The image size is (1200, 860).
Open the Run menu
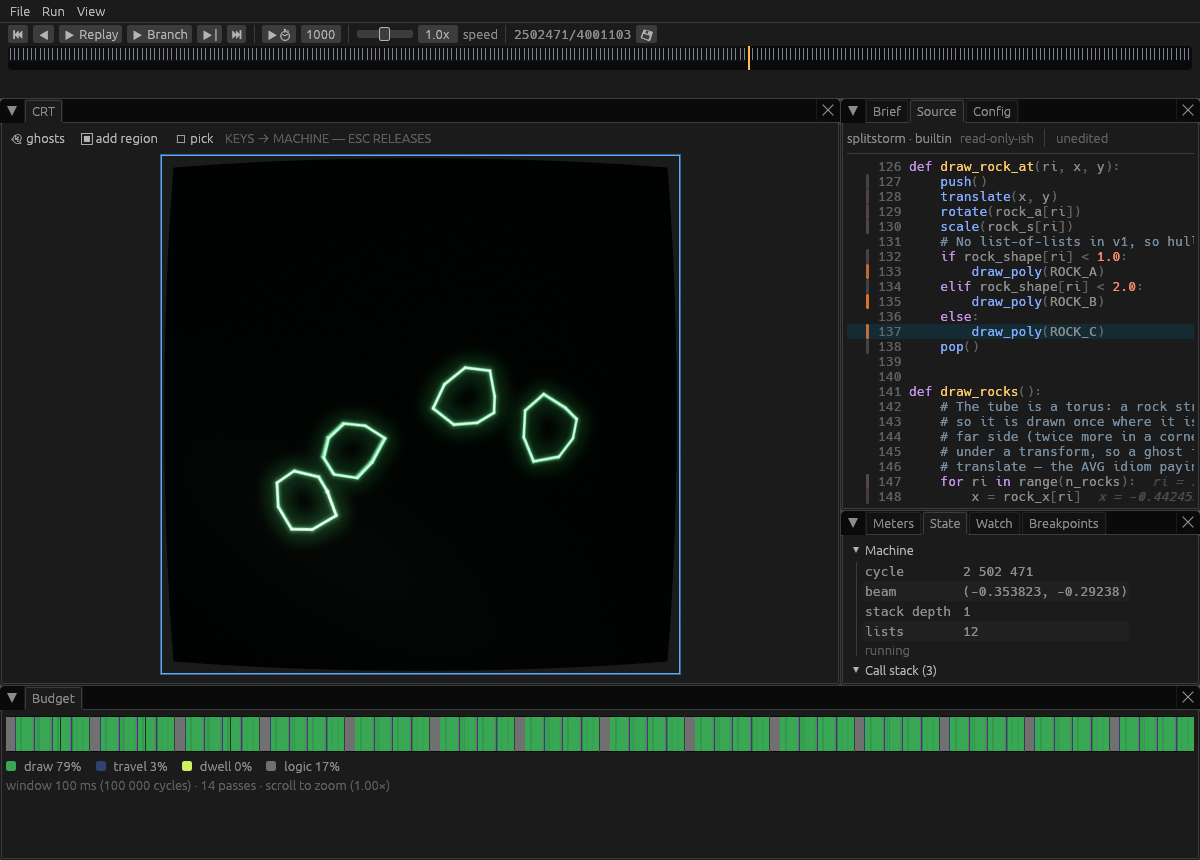click(x=53, y=11)
